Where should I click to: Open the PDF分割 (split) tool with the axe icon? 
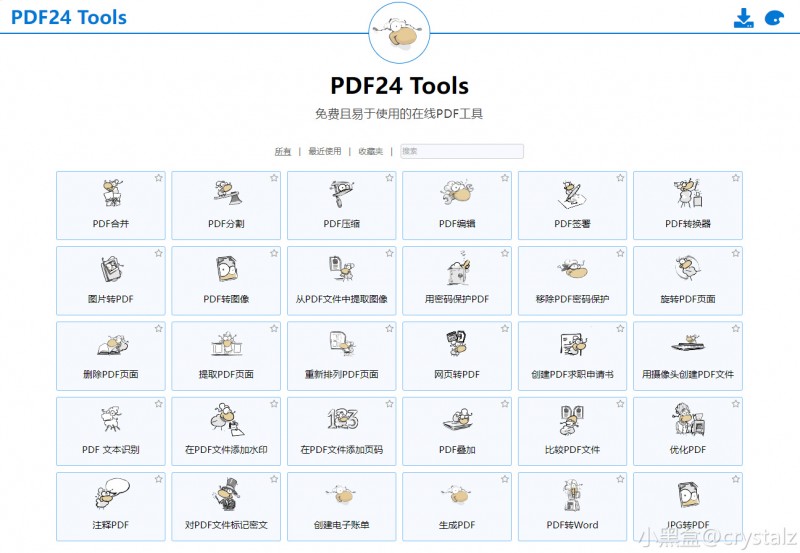pyautogui.click(x=226, y=205)
